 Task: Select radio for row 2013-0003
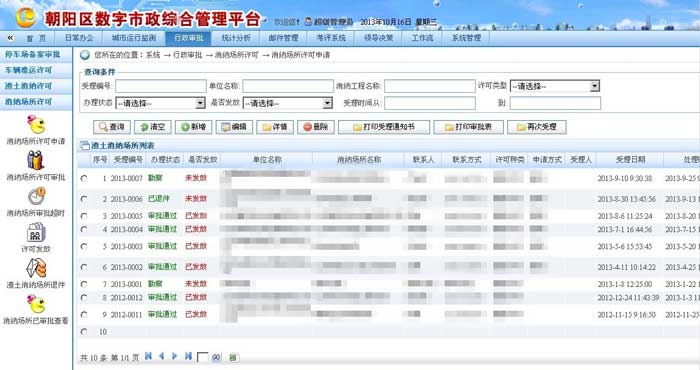click(x=84, y=246)
